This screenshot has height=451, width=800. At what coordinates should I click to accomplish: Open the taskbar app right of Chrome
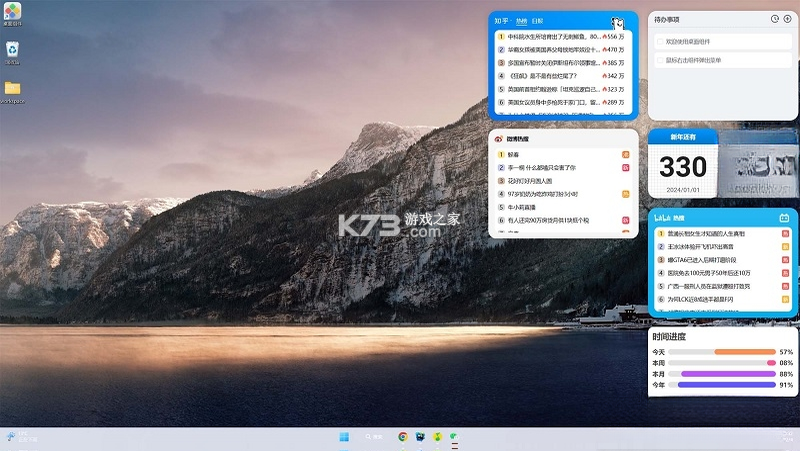click(x=420, y=437)
